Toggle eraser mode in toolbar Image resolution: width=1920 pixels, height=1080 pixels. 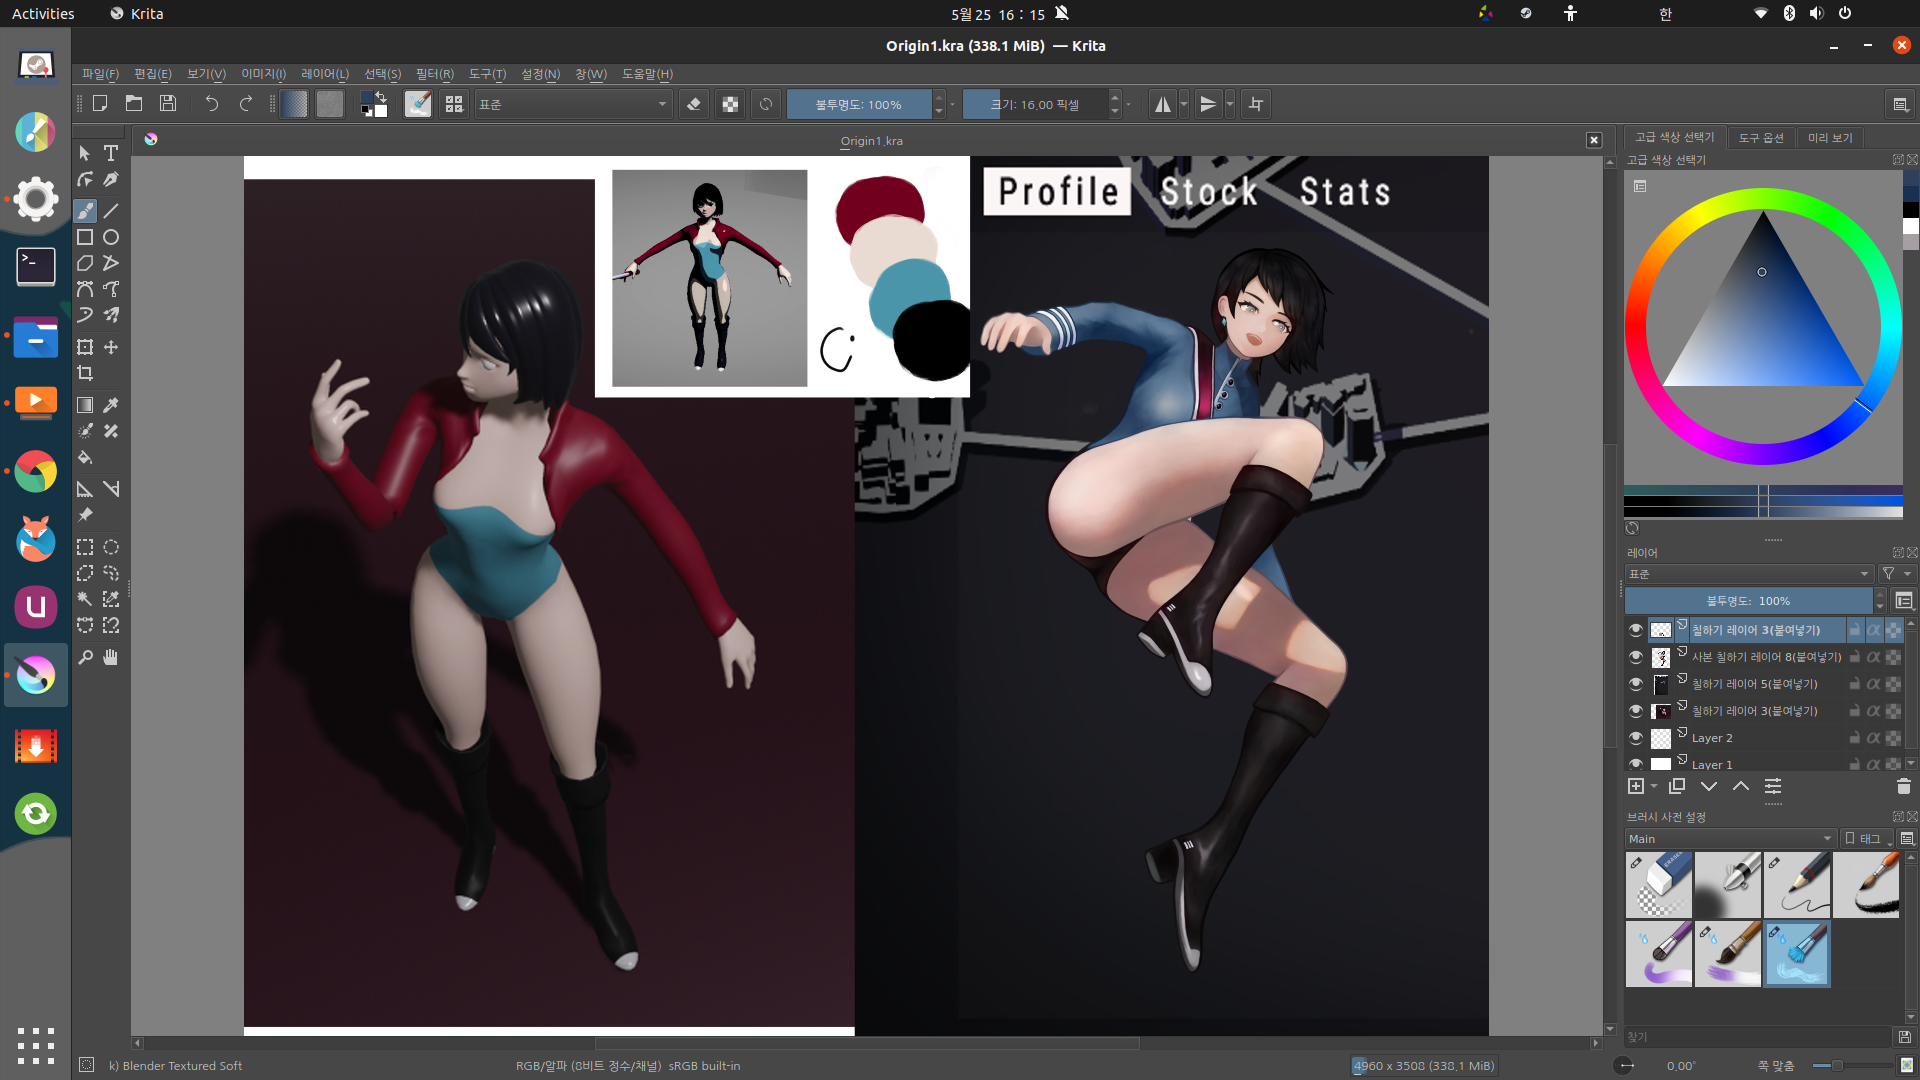point(694,104)
